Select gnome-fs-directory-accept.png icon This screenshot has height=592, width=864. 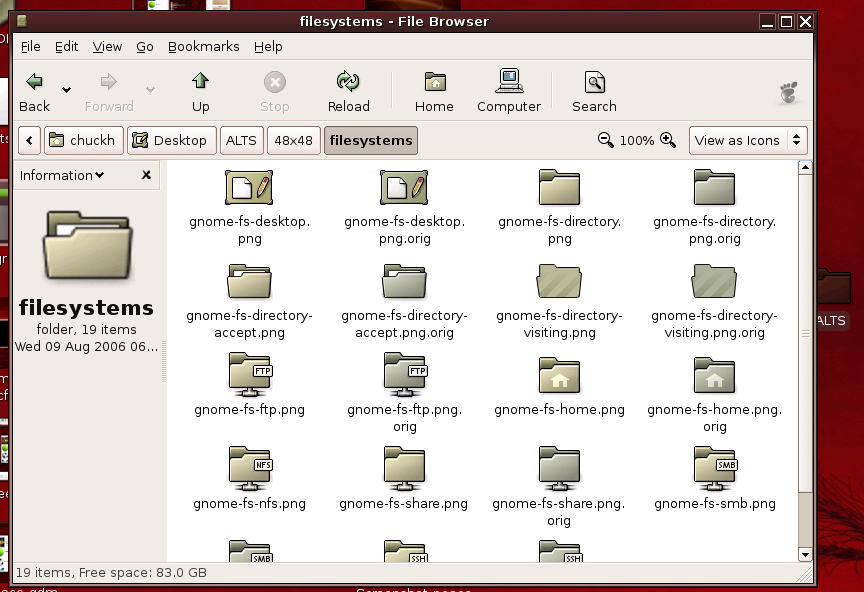click(x=249, y=281)
